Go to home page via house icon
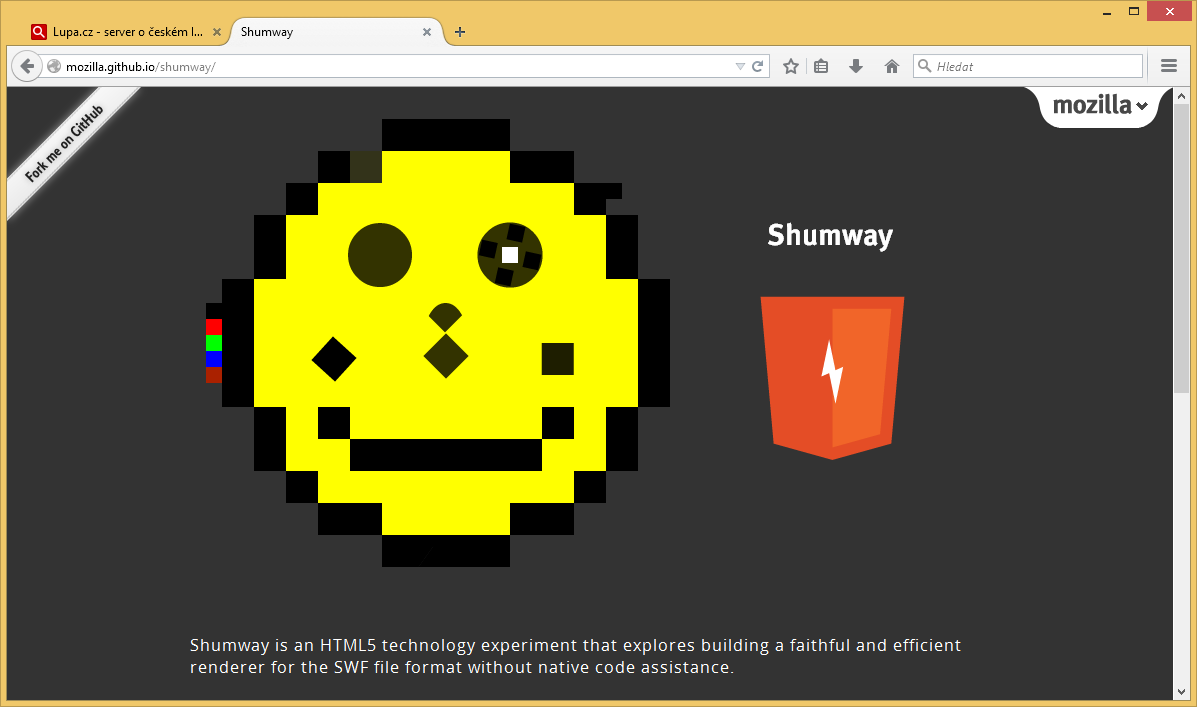1197x707 pixels. point(892,67)
